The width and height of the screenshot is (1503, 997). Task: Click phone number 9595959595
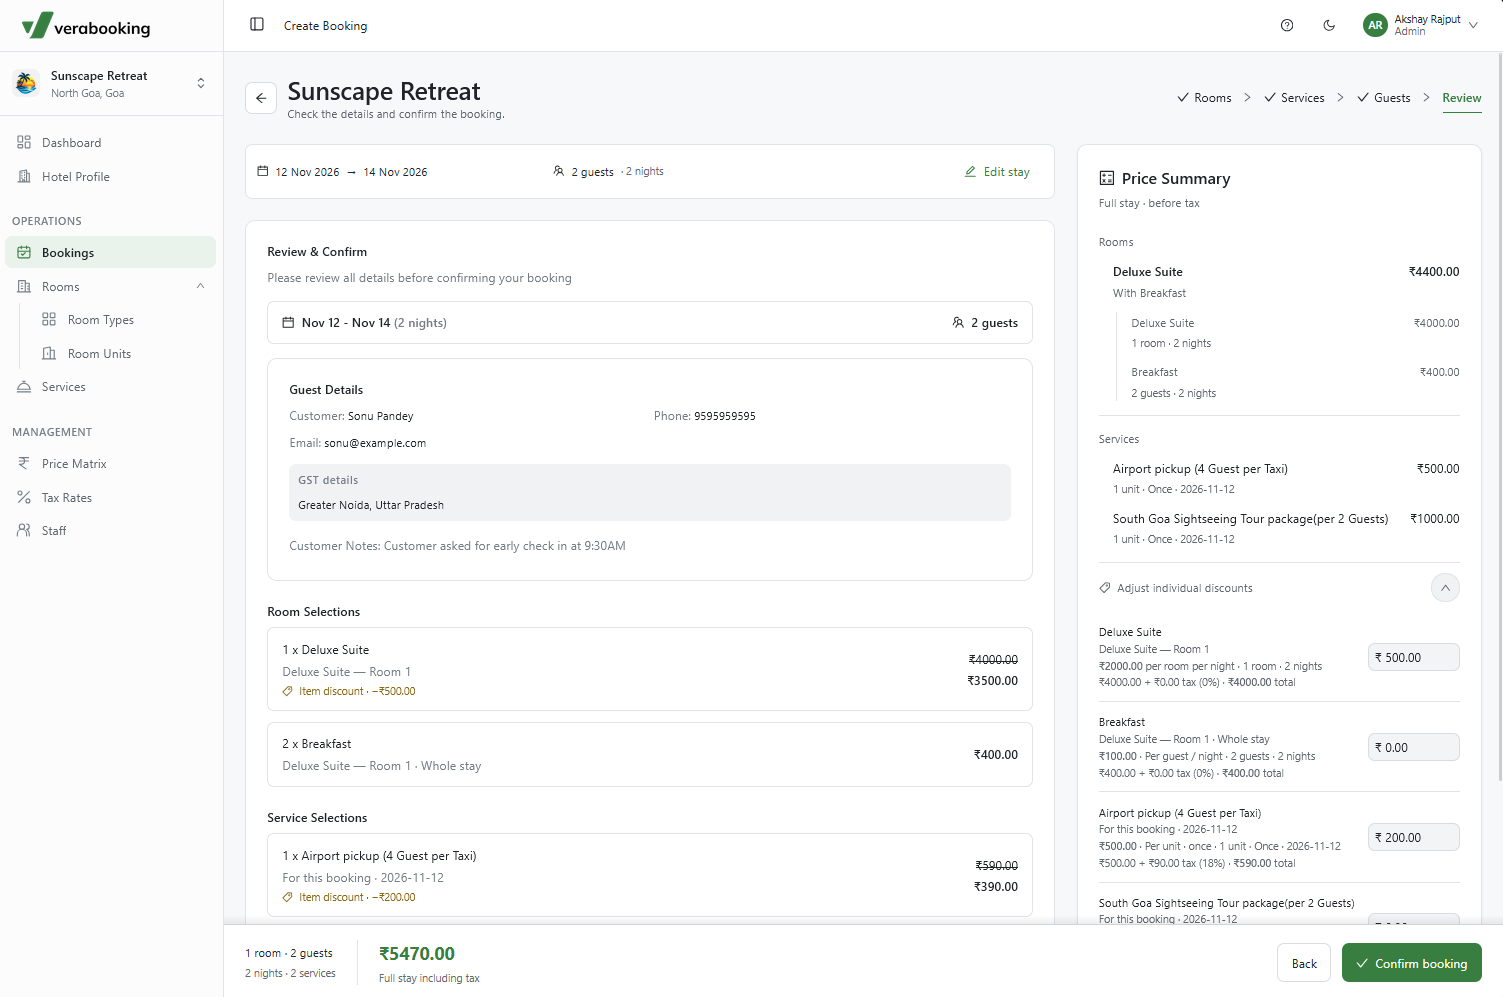point(725,416)
